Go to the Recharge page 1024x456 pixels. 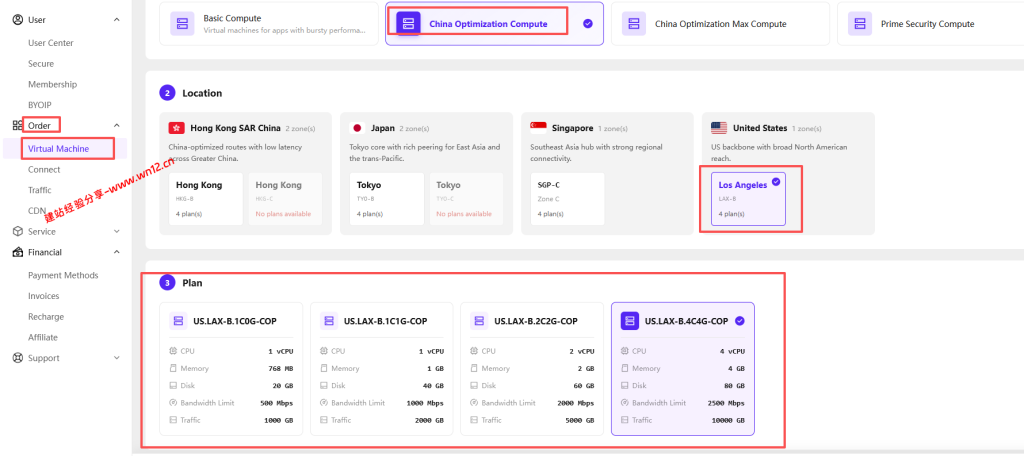pyautogui.click(x=46, y=317)
